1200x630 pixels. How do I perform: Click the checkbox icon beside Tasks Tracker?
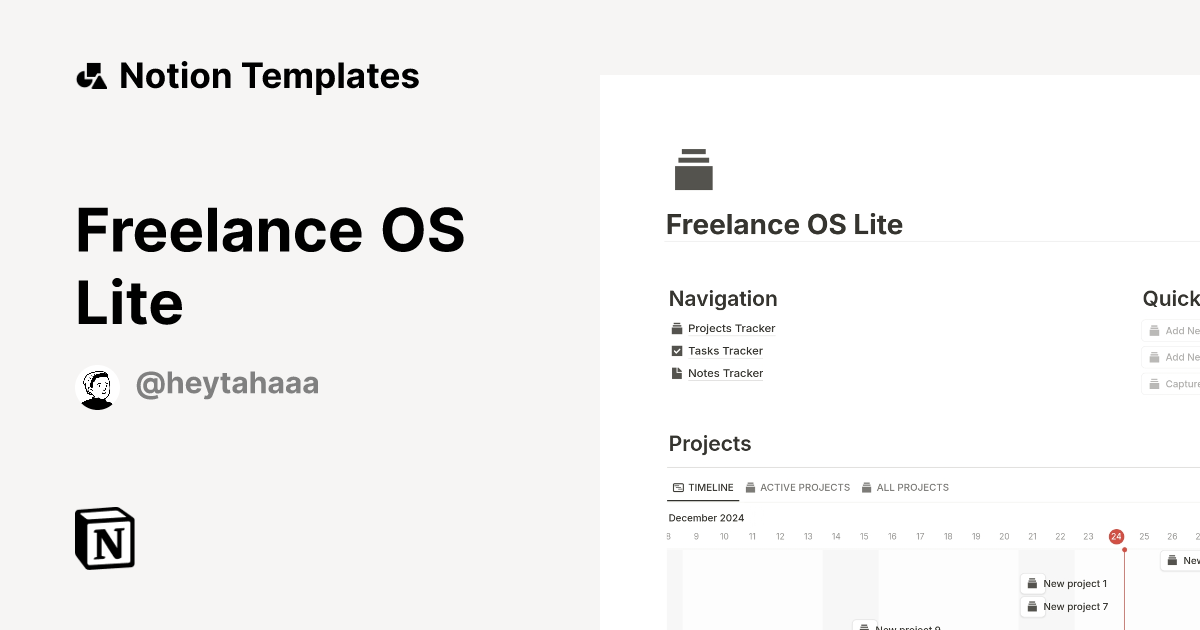[x=677, y=350]
